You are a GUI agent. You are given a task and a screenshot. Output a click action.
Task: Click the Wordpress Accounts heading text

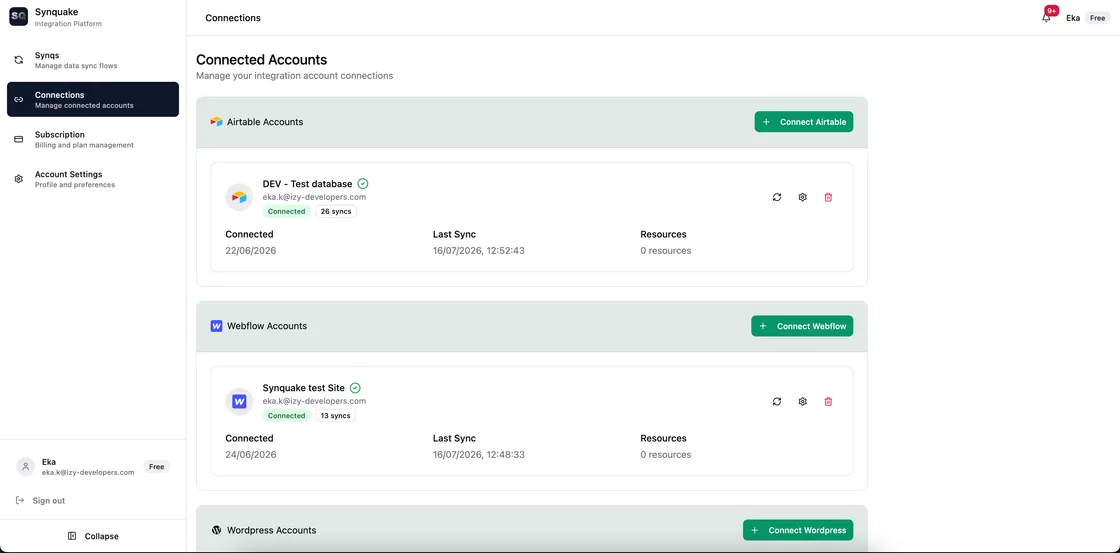coord(271,530)
